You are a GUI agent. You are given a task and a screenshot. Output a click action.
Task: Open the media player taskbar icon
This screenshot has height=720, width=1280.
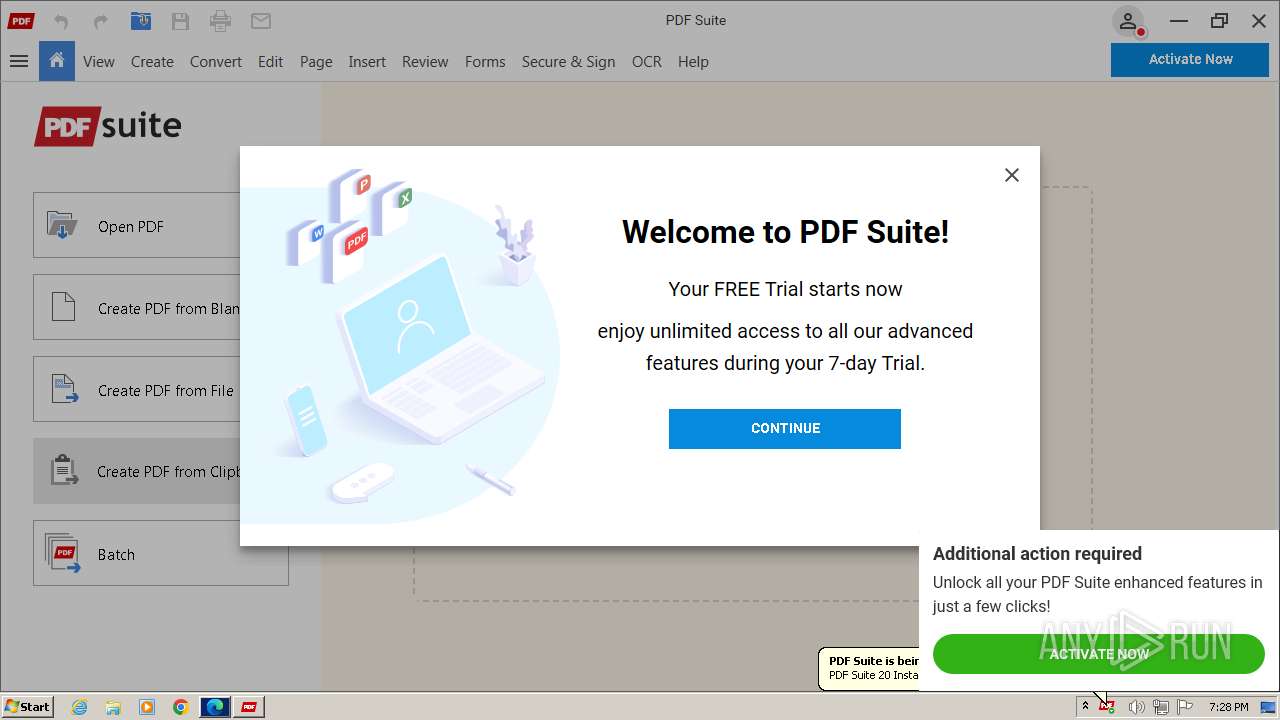(147, 707)
